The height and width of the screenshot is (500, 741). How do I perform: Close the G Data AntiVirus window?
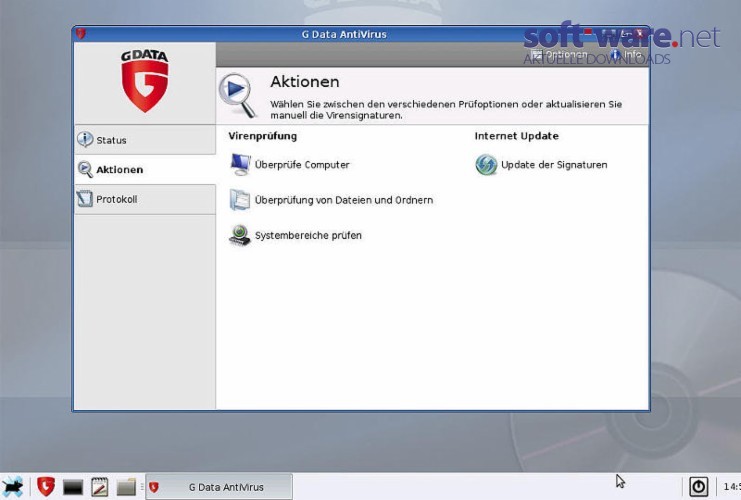(640, 34)
